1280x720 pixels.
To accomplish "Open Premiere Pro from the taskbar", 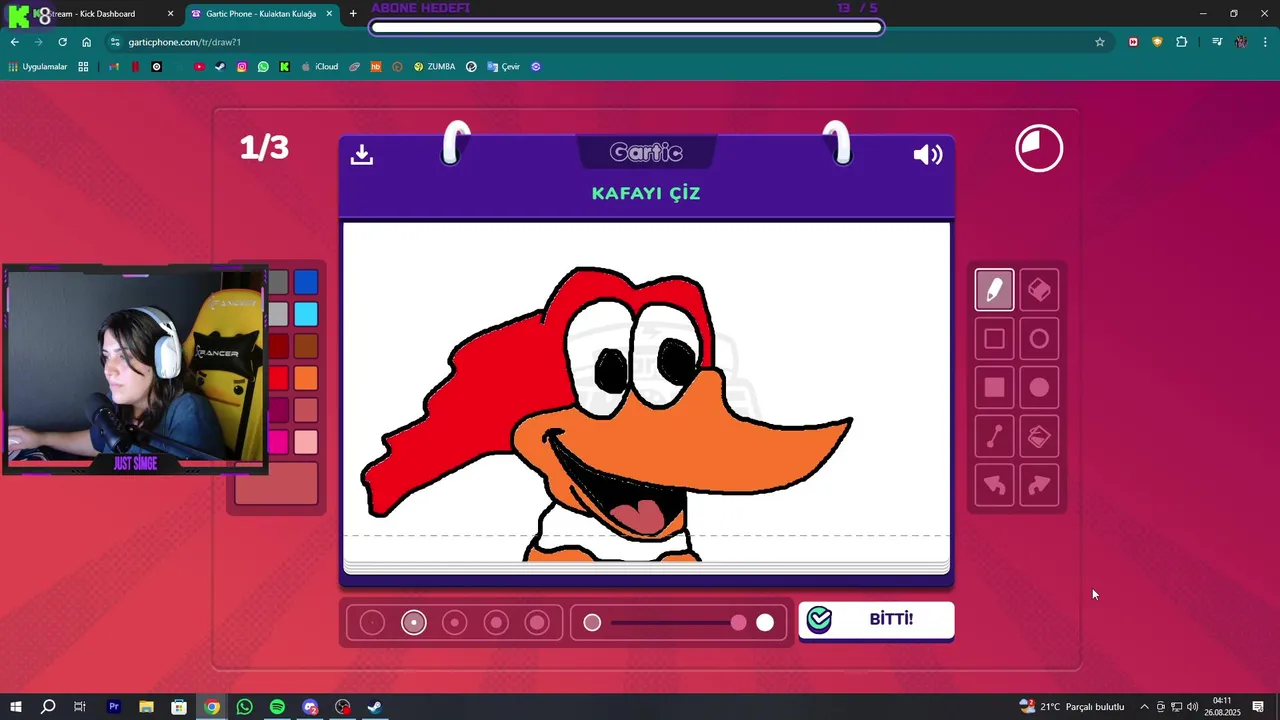I will tap(114, 707).
